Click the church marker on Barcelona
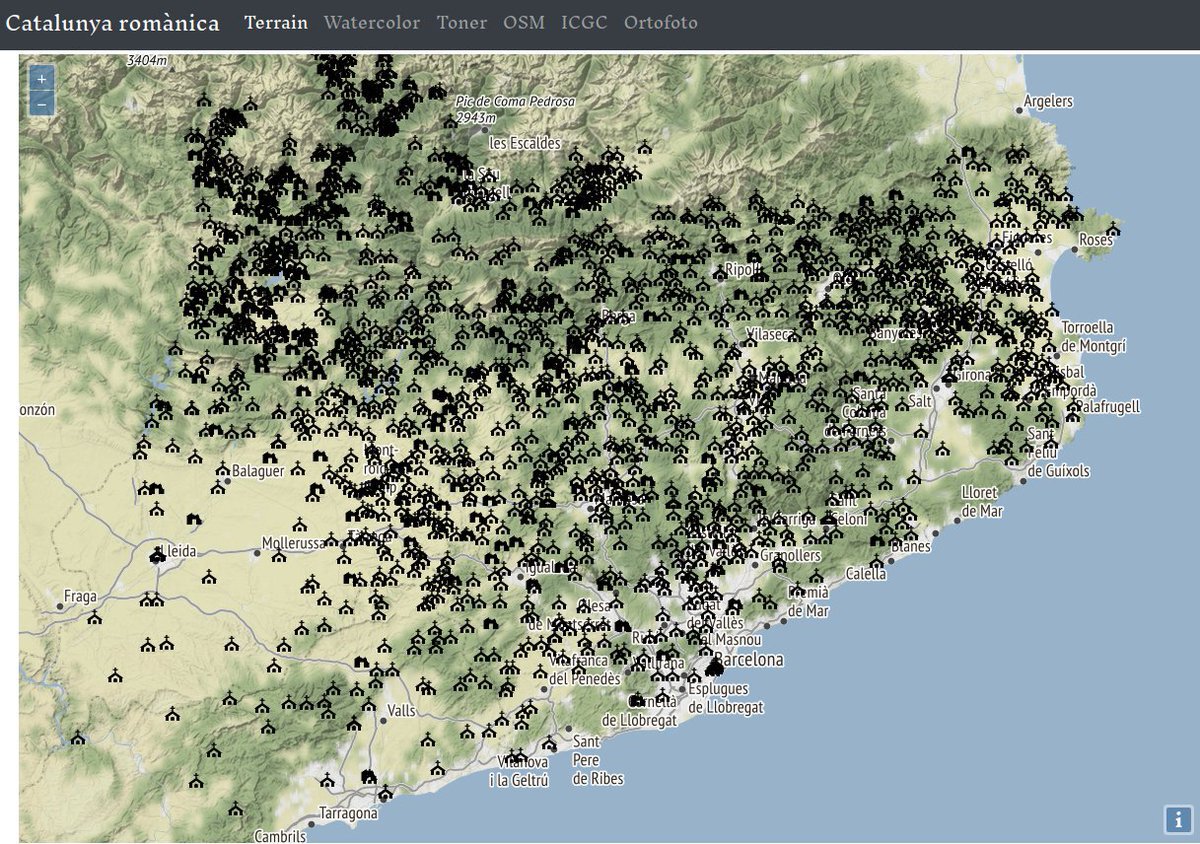The width and height of the screenshot is (1200, 844). click(x=714, y=667)
